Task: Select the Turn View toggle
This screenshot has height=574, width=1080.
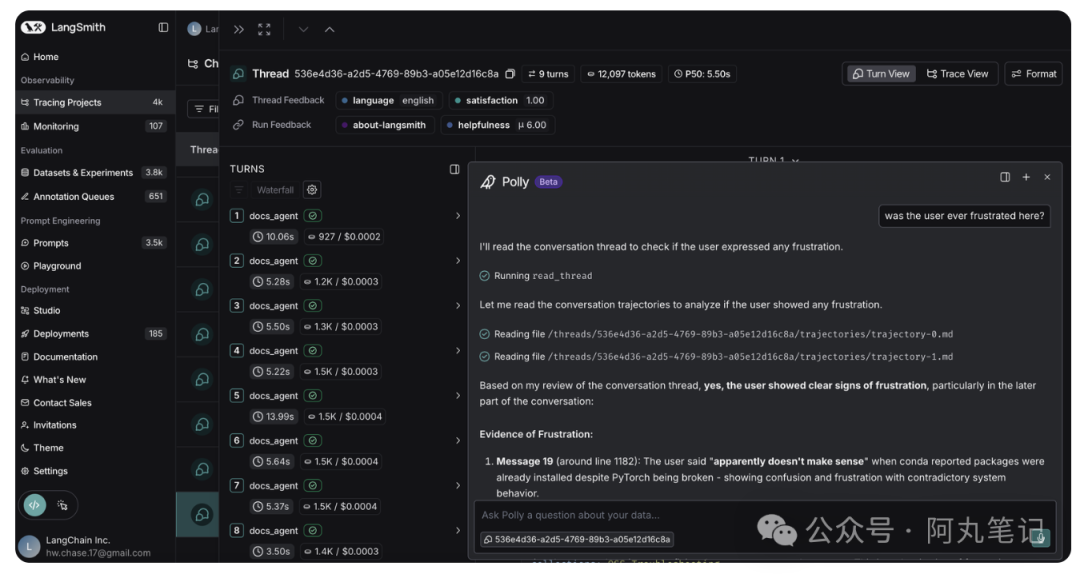Action: [880, 74]
